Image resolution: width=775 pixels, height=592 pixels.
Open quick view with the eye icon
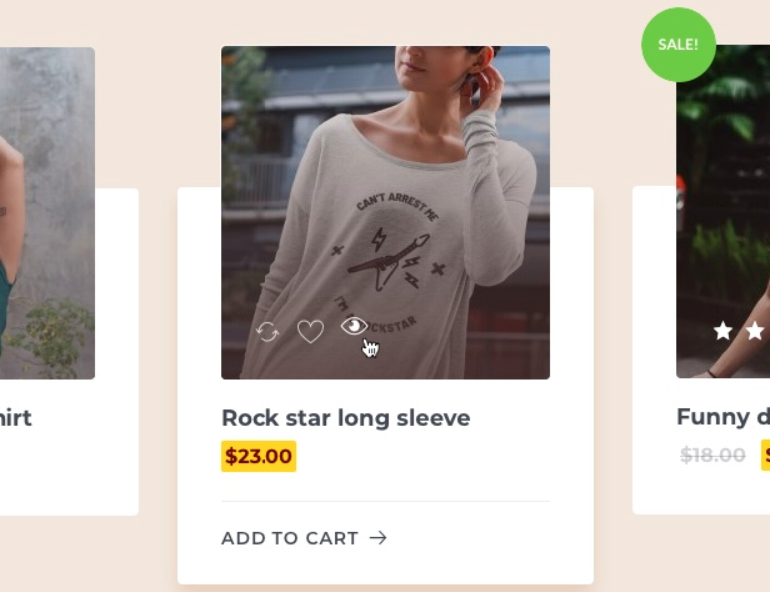point(354,326)
